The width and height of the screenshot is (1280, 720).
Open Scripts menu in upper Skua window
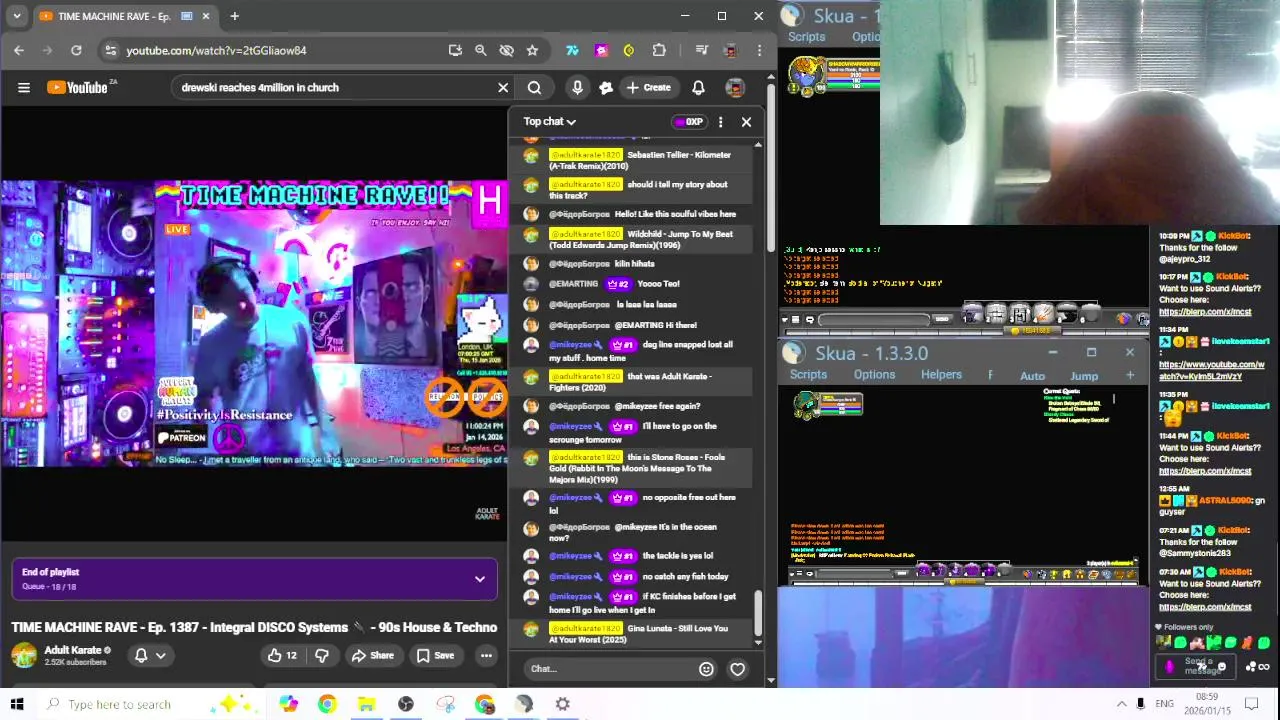pyautogui.click(x=806, y=37)
